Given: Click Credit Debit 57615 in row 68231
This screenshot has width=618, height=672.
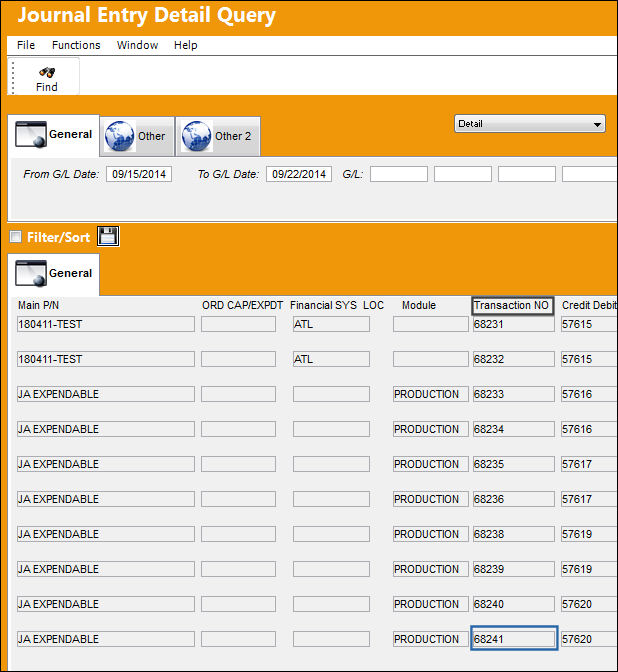Looking at the screenshot, I should pos(589,324).
